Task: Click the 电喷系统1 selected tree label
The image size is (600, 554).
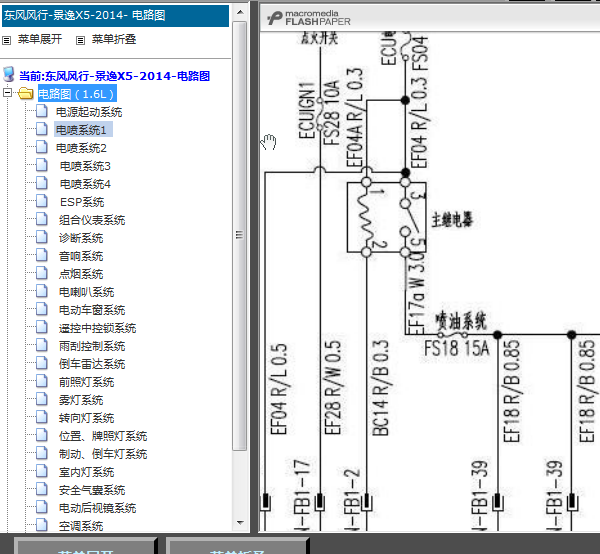Action: (83, 130)
